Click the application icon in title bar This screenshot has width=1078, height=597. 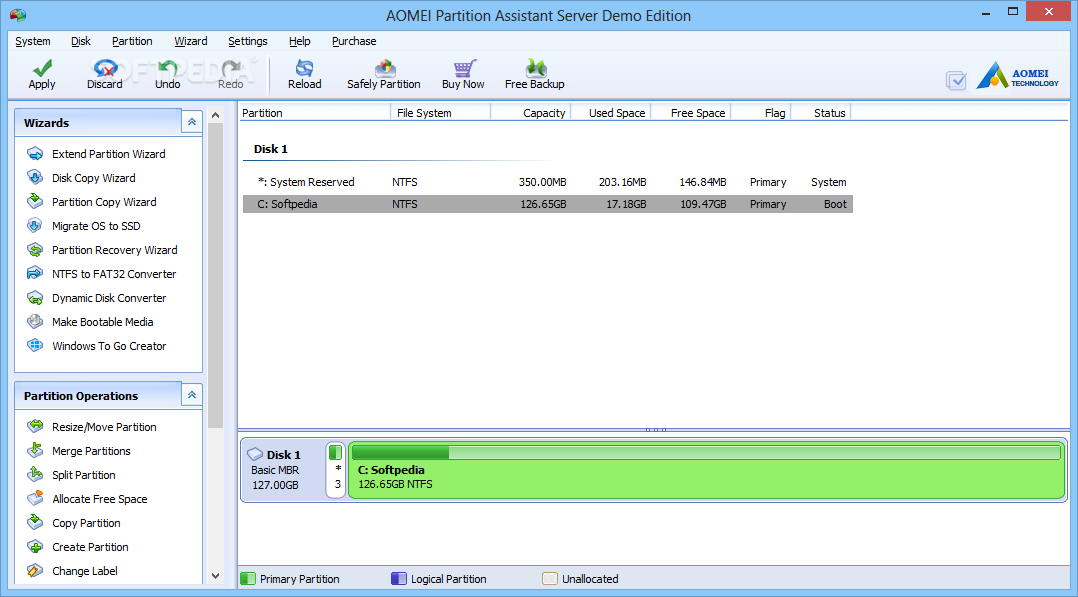tap(18, 15)
